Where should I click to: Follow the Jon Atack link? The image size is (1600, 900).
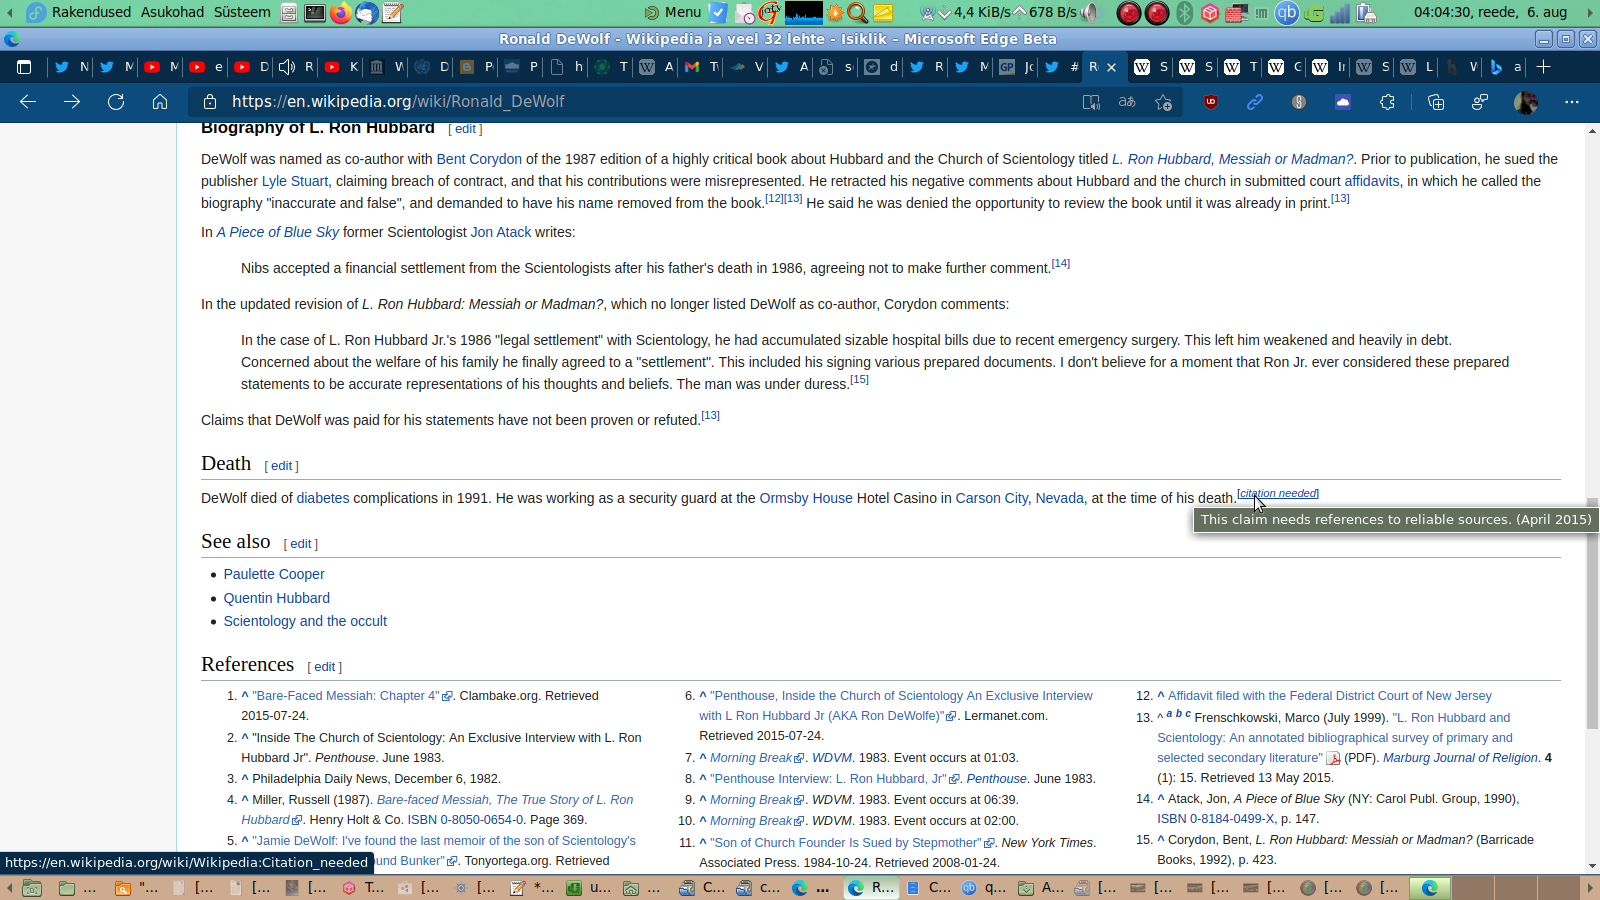[x=501, y=232]
